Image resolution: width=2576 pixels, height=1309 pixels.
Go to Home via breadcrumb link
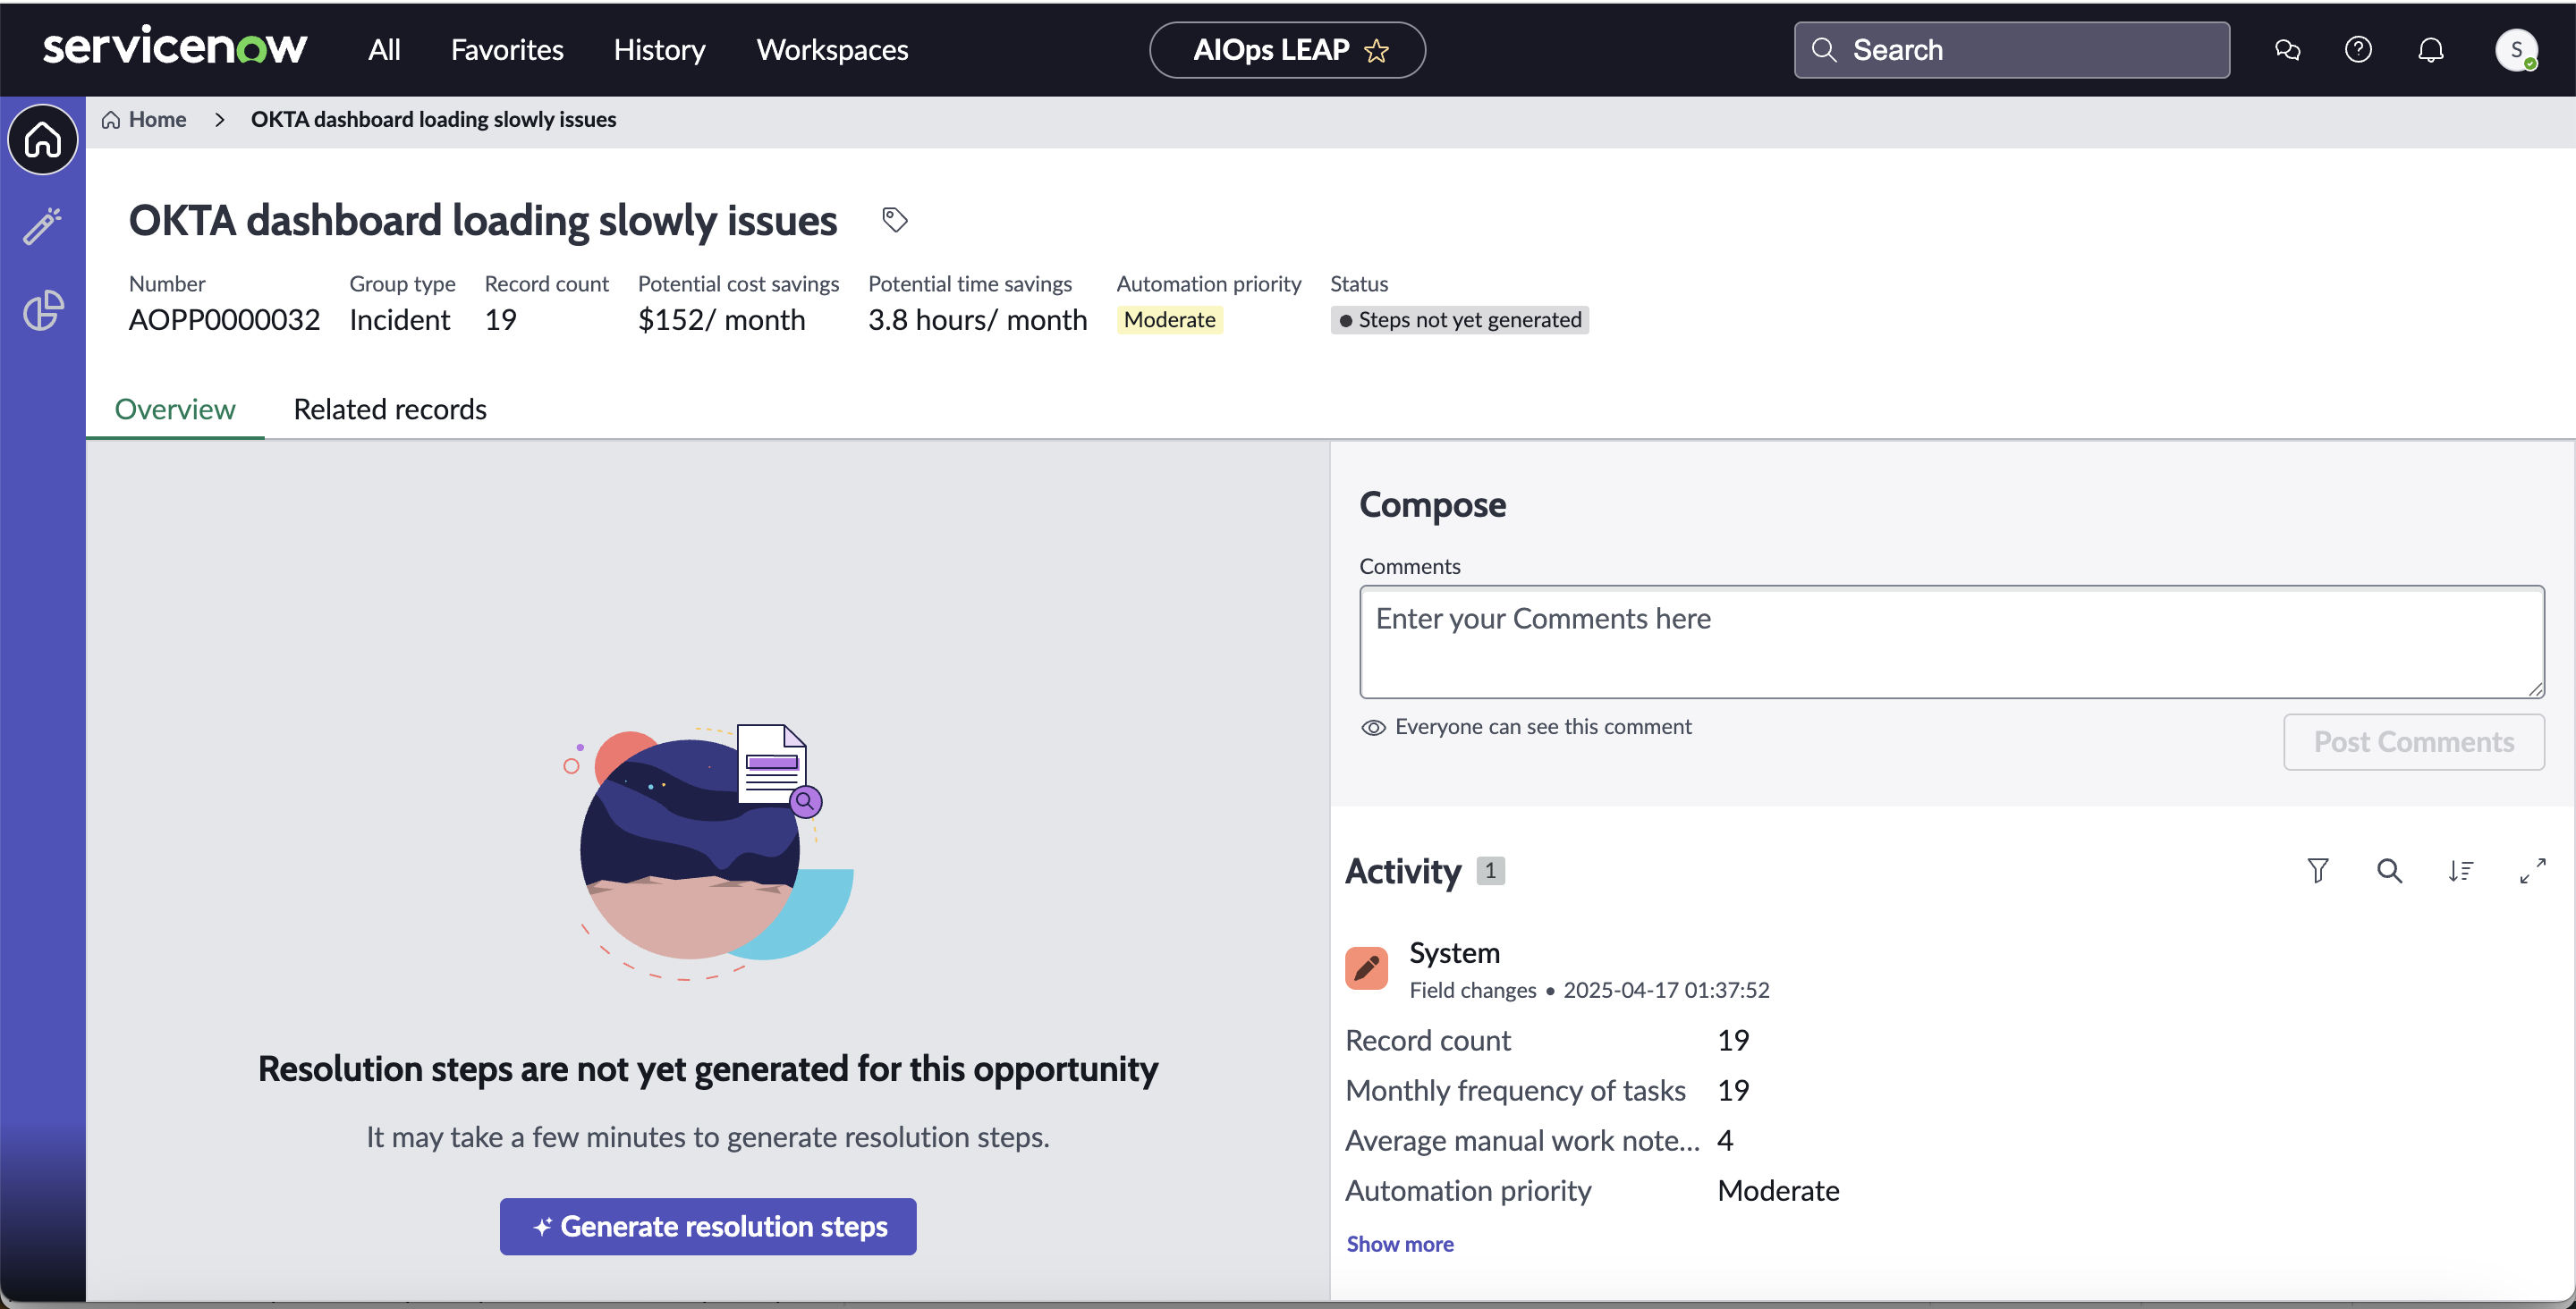(157, 120)
